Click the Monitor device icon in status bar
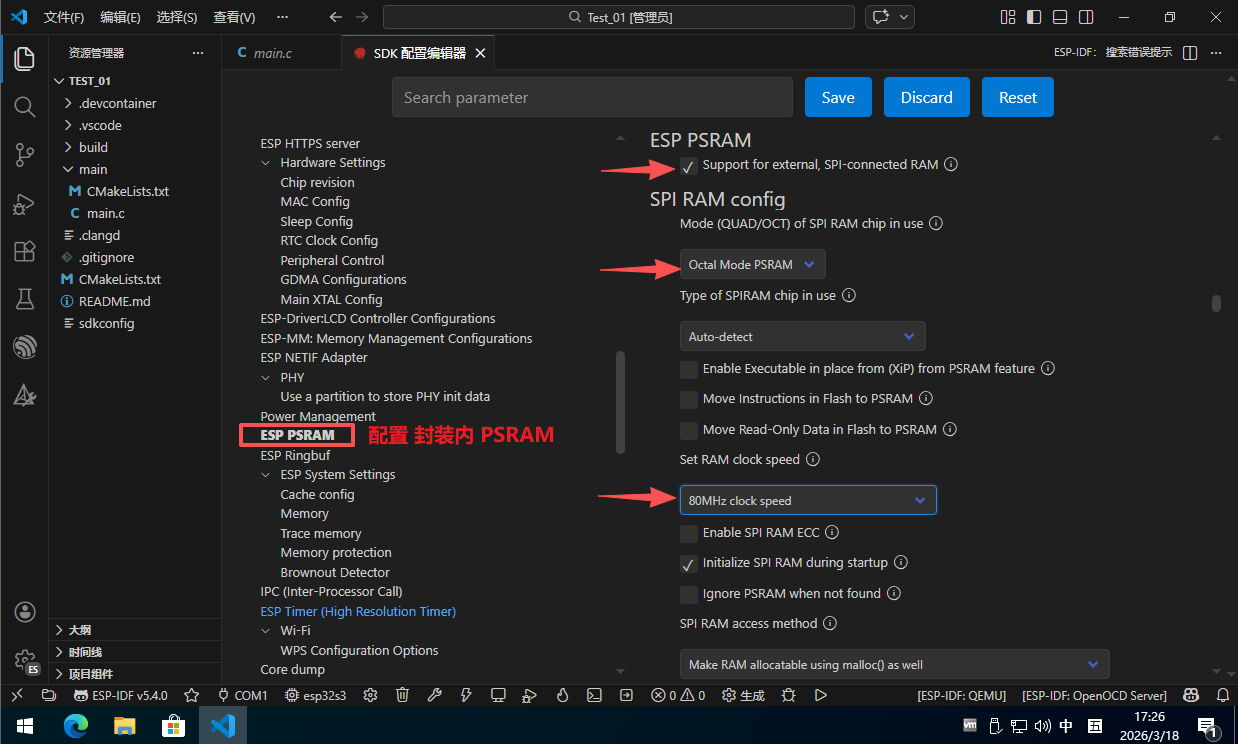Image resolution: width=1238 pixels, height=744 pixels. [498, 695]
